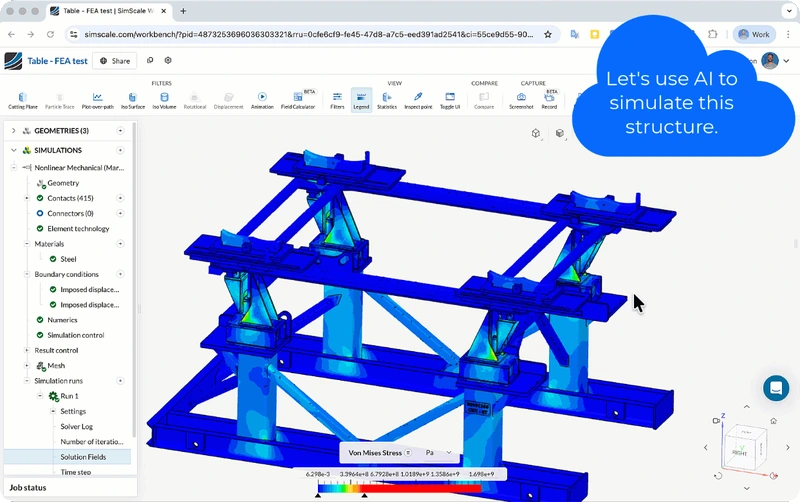Viewport: 800px width, 502px height.
Task: Expand the Mesh node
Action: pos(27,365)
